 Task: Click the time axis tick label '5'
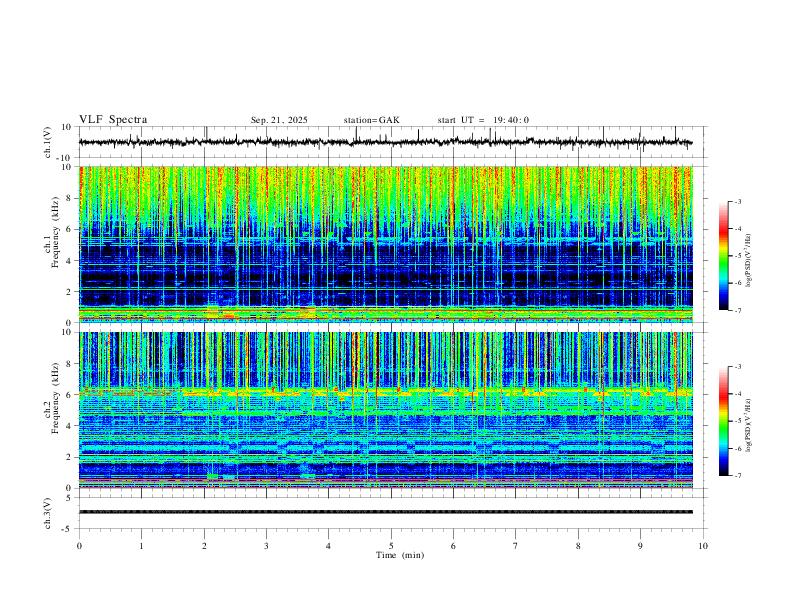pyautogui.click(x=391, y=546)
